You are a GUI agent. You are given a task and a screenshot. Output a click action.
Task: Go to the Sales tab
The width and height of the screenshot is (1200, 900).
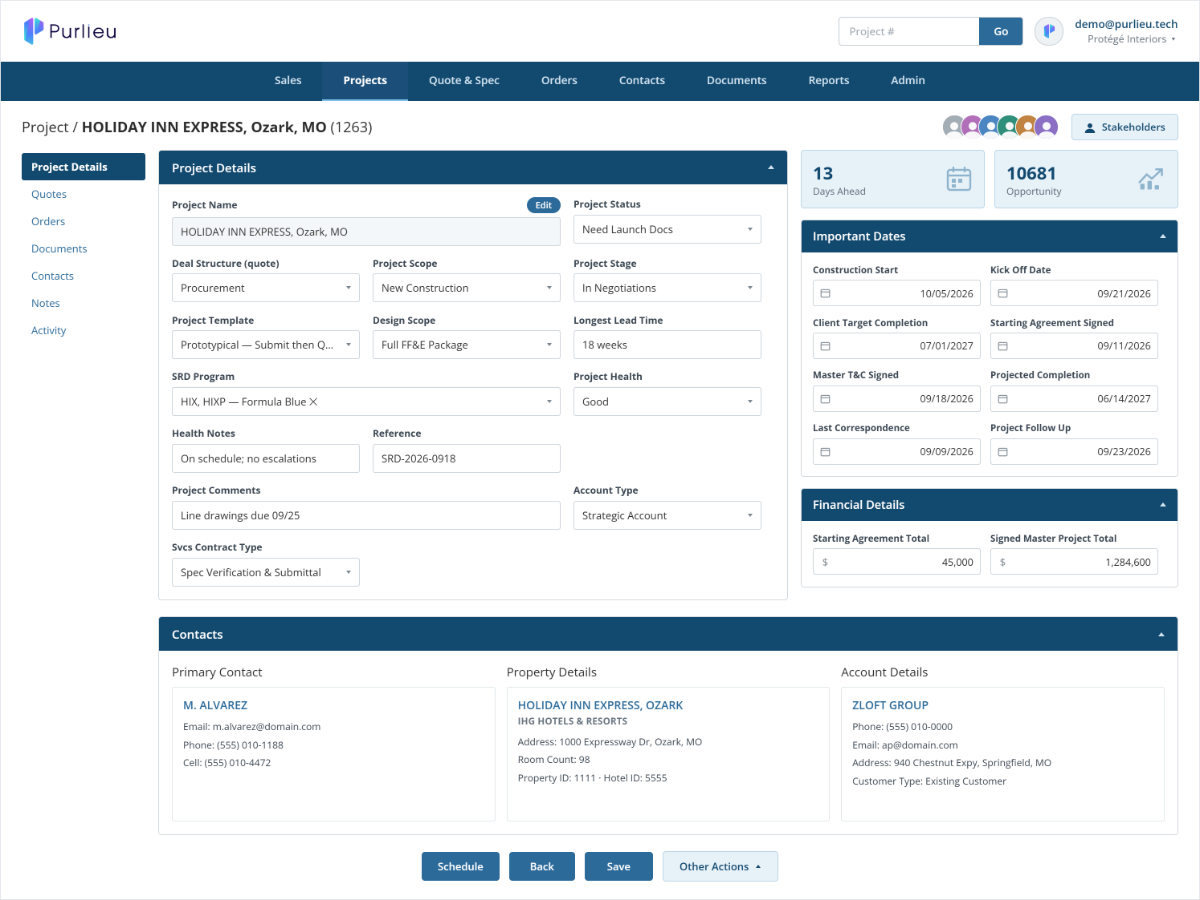click(288, 81)
